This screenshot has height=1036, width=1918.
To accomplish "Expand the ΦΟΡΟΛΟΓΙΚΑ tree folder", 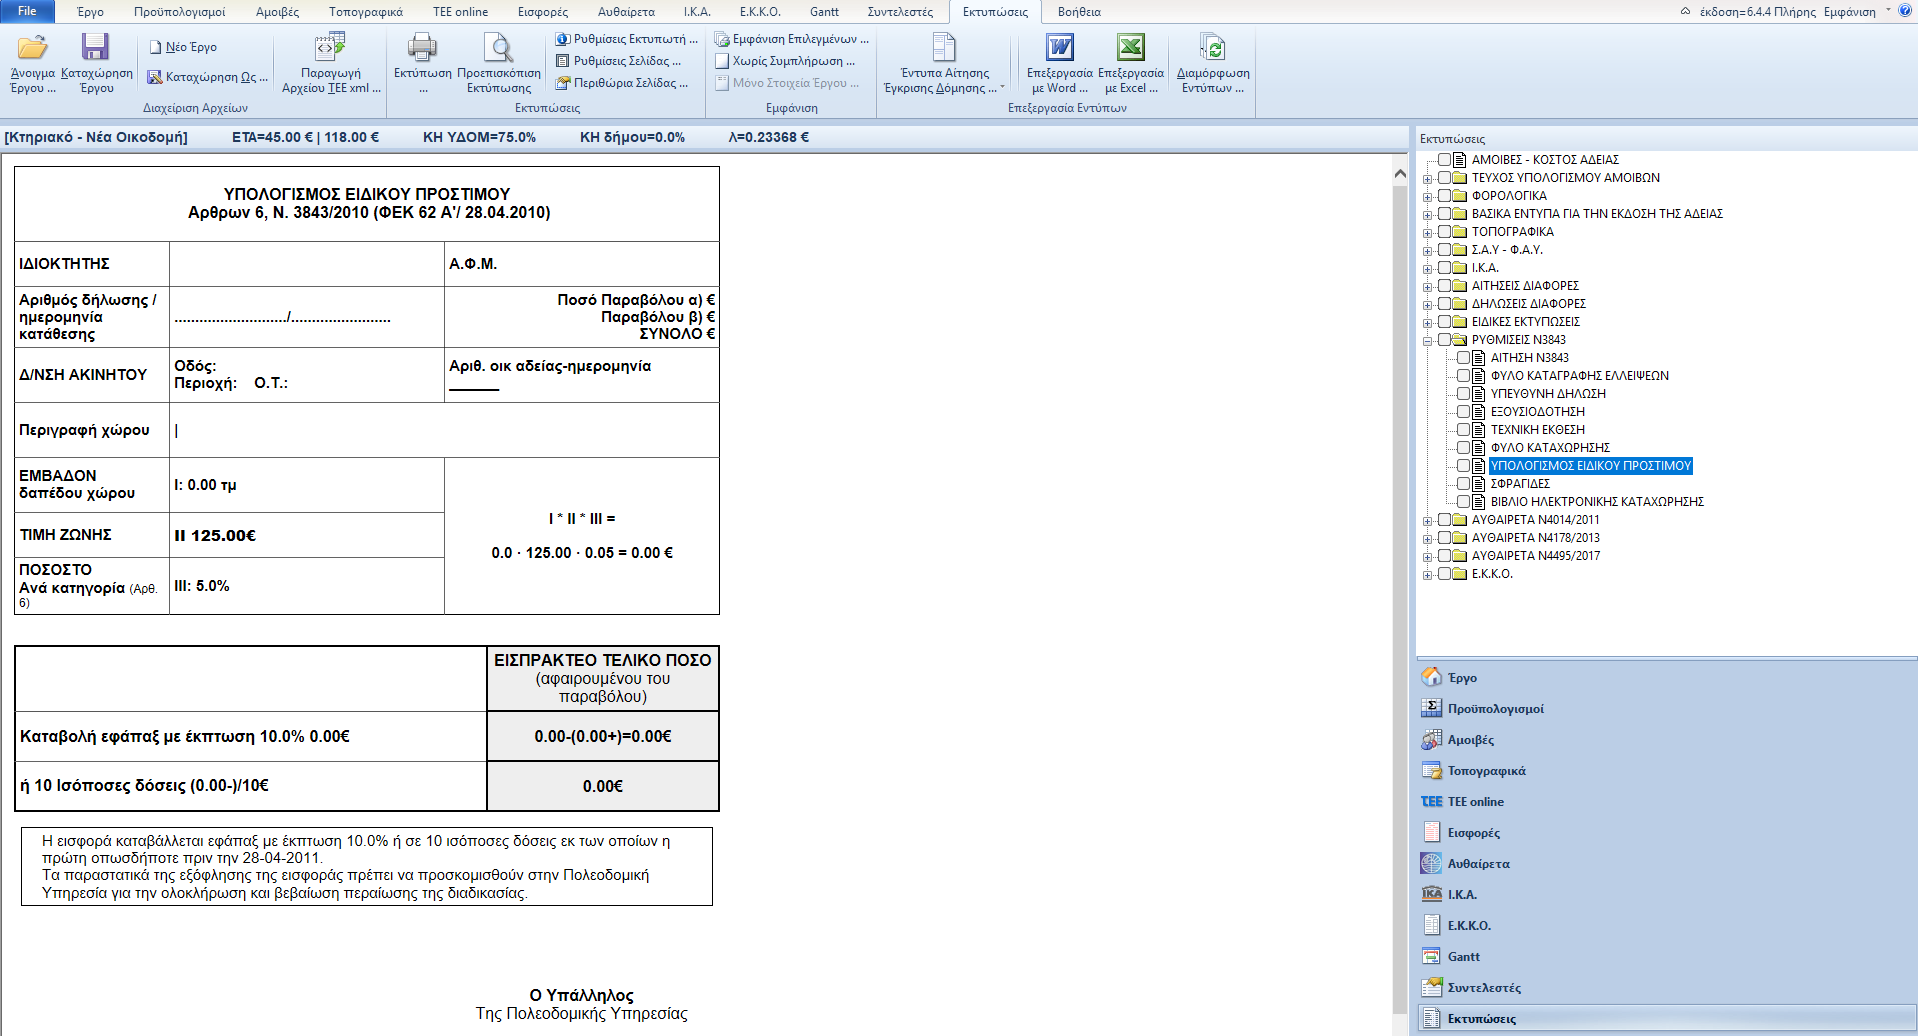I will tap(1427, 197).
